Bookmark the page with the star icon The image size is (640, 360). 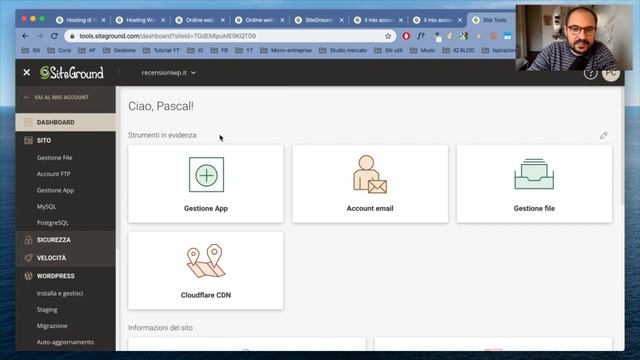click(x=388, y=36)
